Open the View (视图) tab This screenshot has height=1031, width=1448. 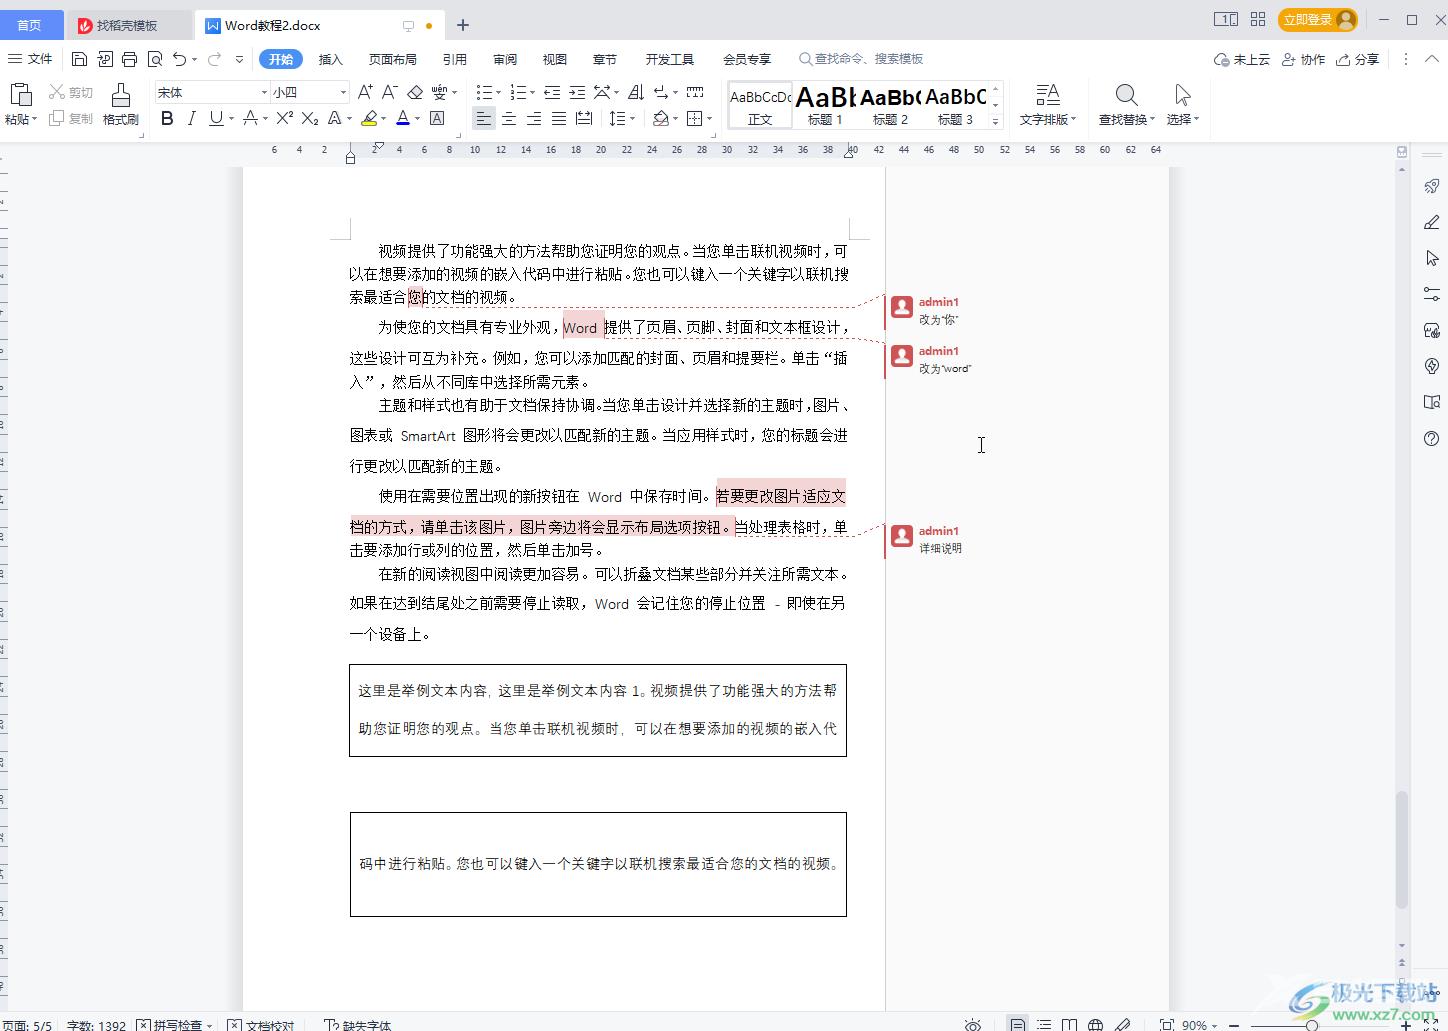[x=555, y=59]
